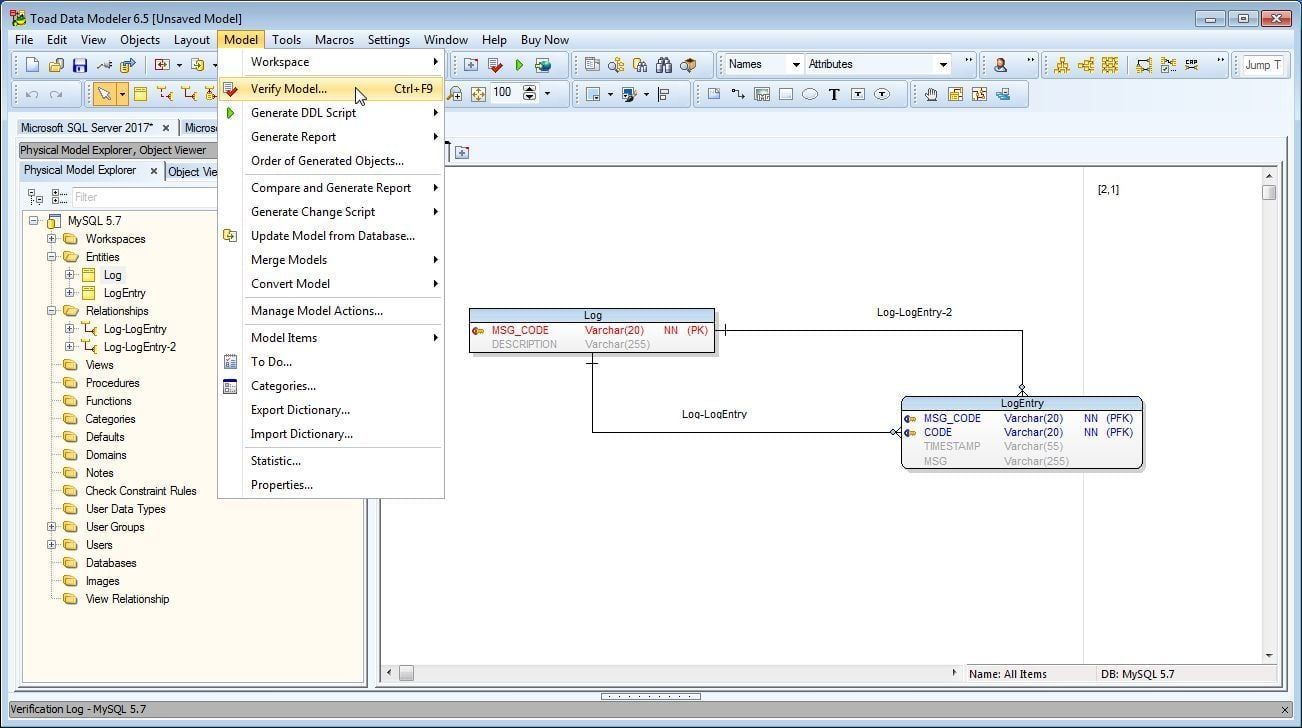This screenshot has height=728, width=1302.
Task: Click the diagram vertical scrollbar thumb
Action: [x=1269, y=192]
